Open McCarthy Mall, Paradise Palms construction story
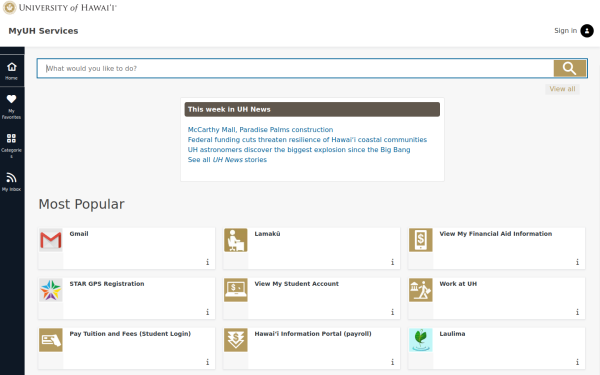The image size is (600, 375). (260, 130)
